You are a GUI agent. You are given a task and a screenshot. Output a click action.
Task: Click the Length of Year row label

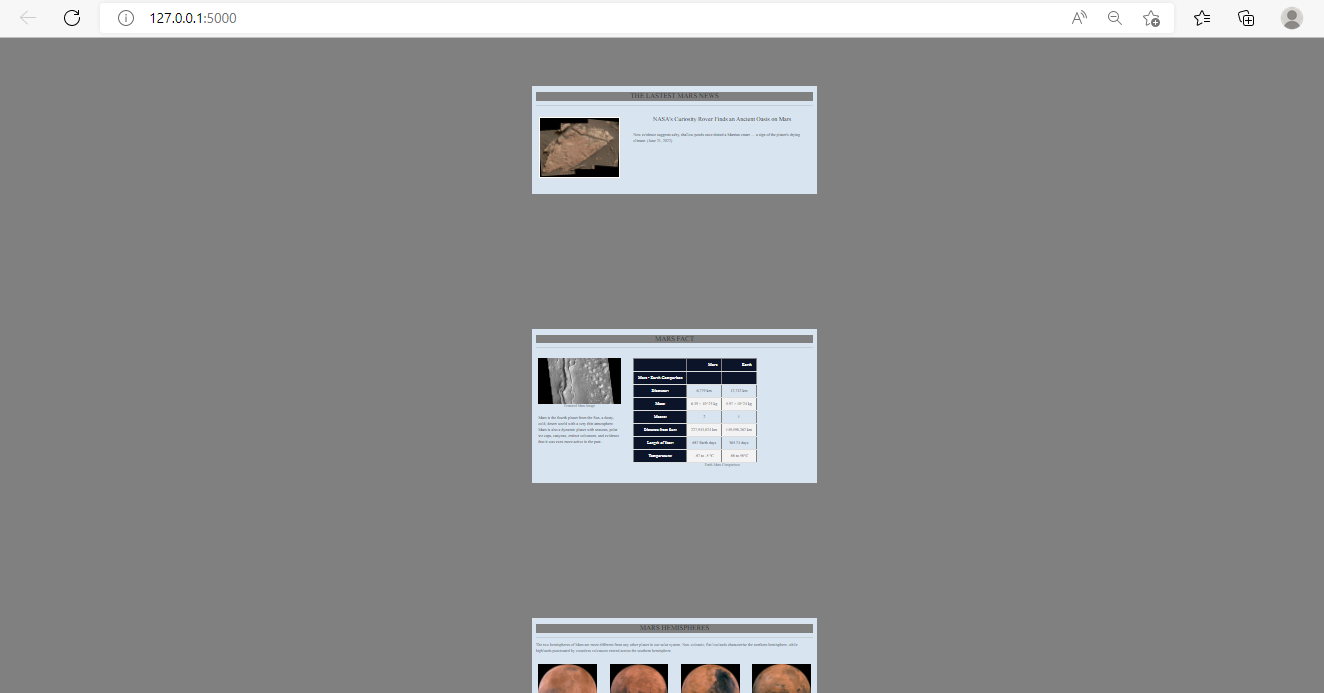point(660,443)
